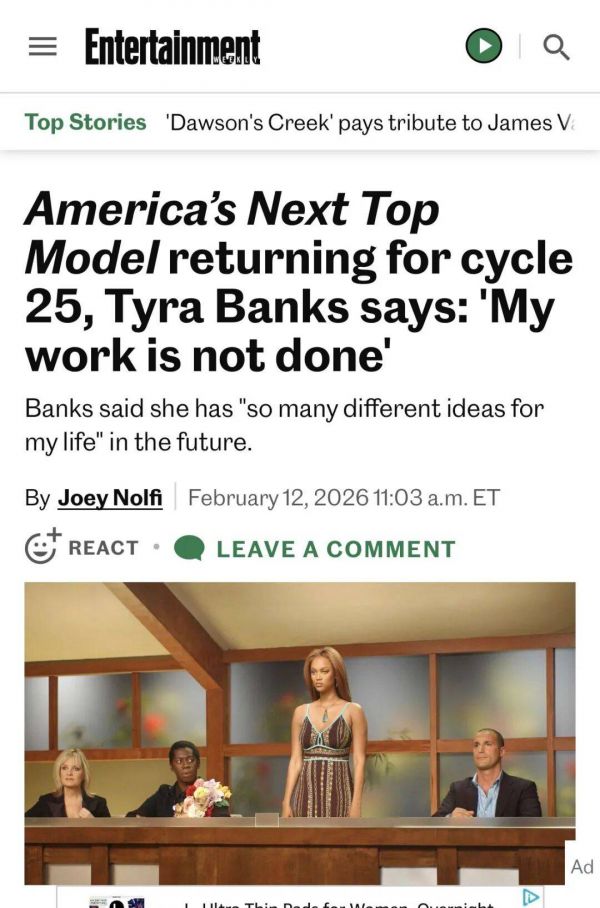Click the America's Next Top Model headline

298,284
